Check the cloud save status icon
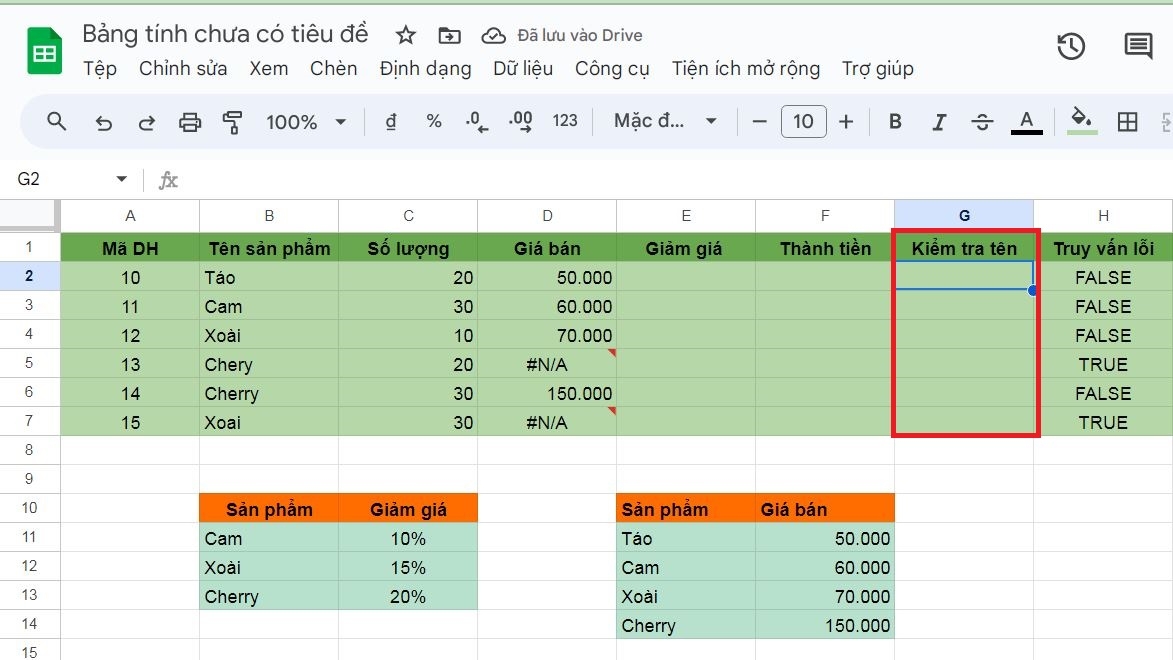The height and width of the screenshot is (660, 1173). [493, 35]
